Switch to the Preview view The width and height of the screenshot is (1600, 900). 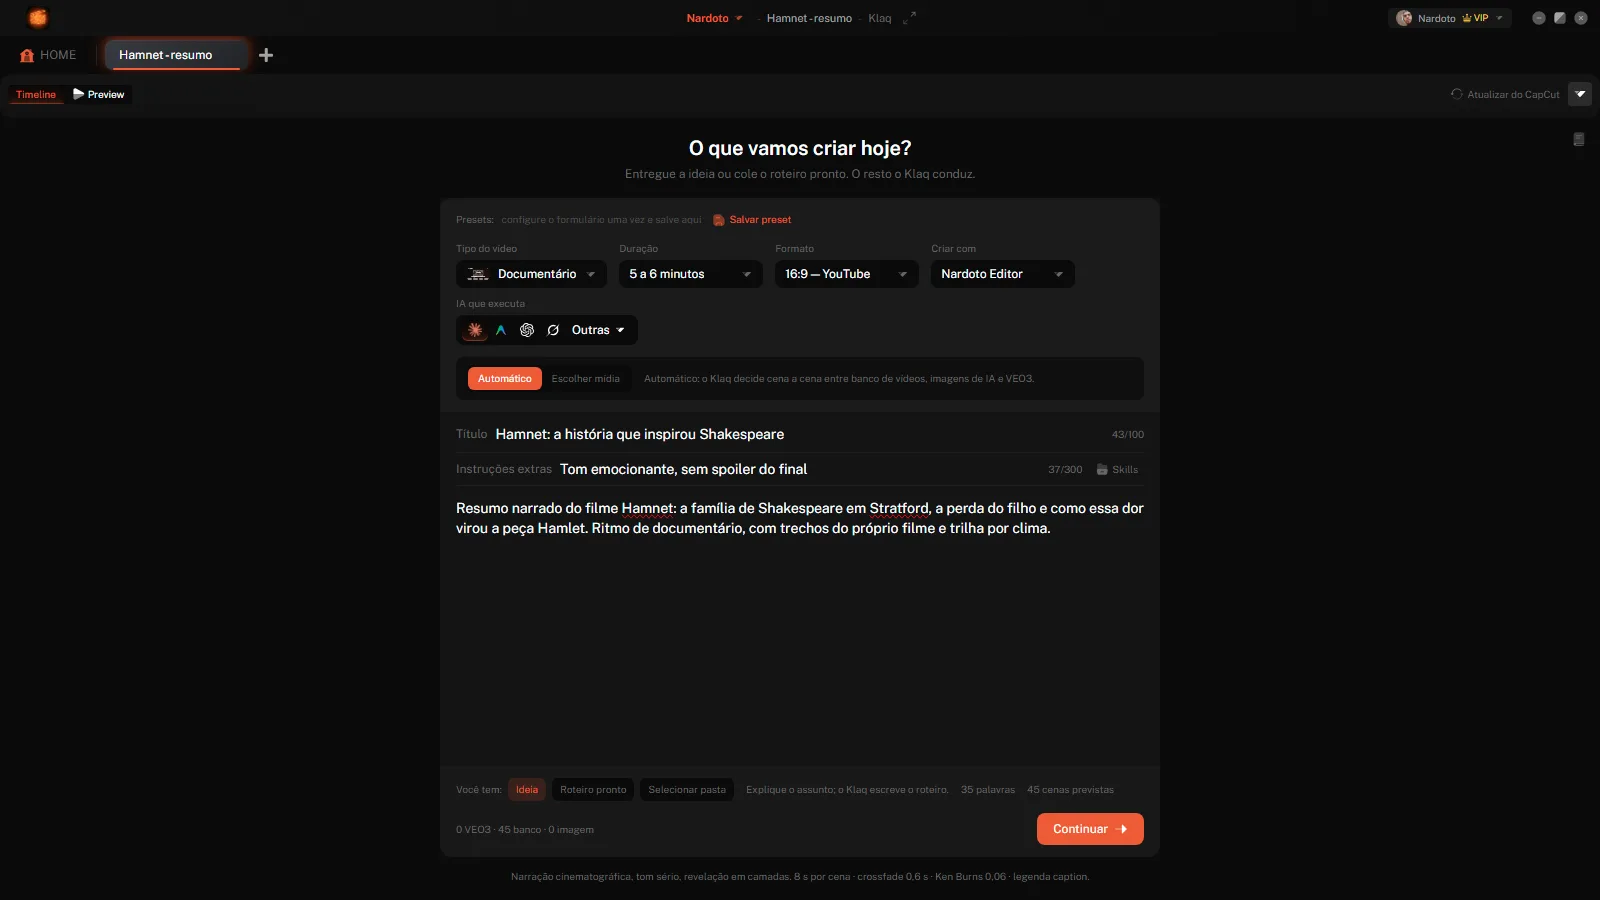point(99,95)
